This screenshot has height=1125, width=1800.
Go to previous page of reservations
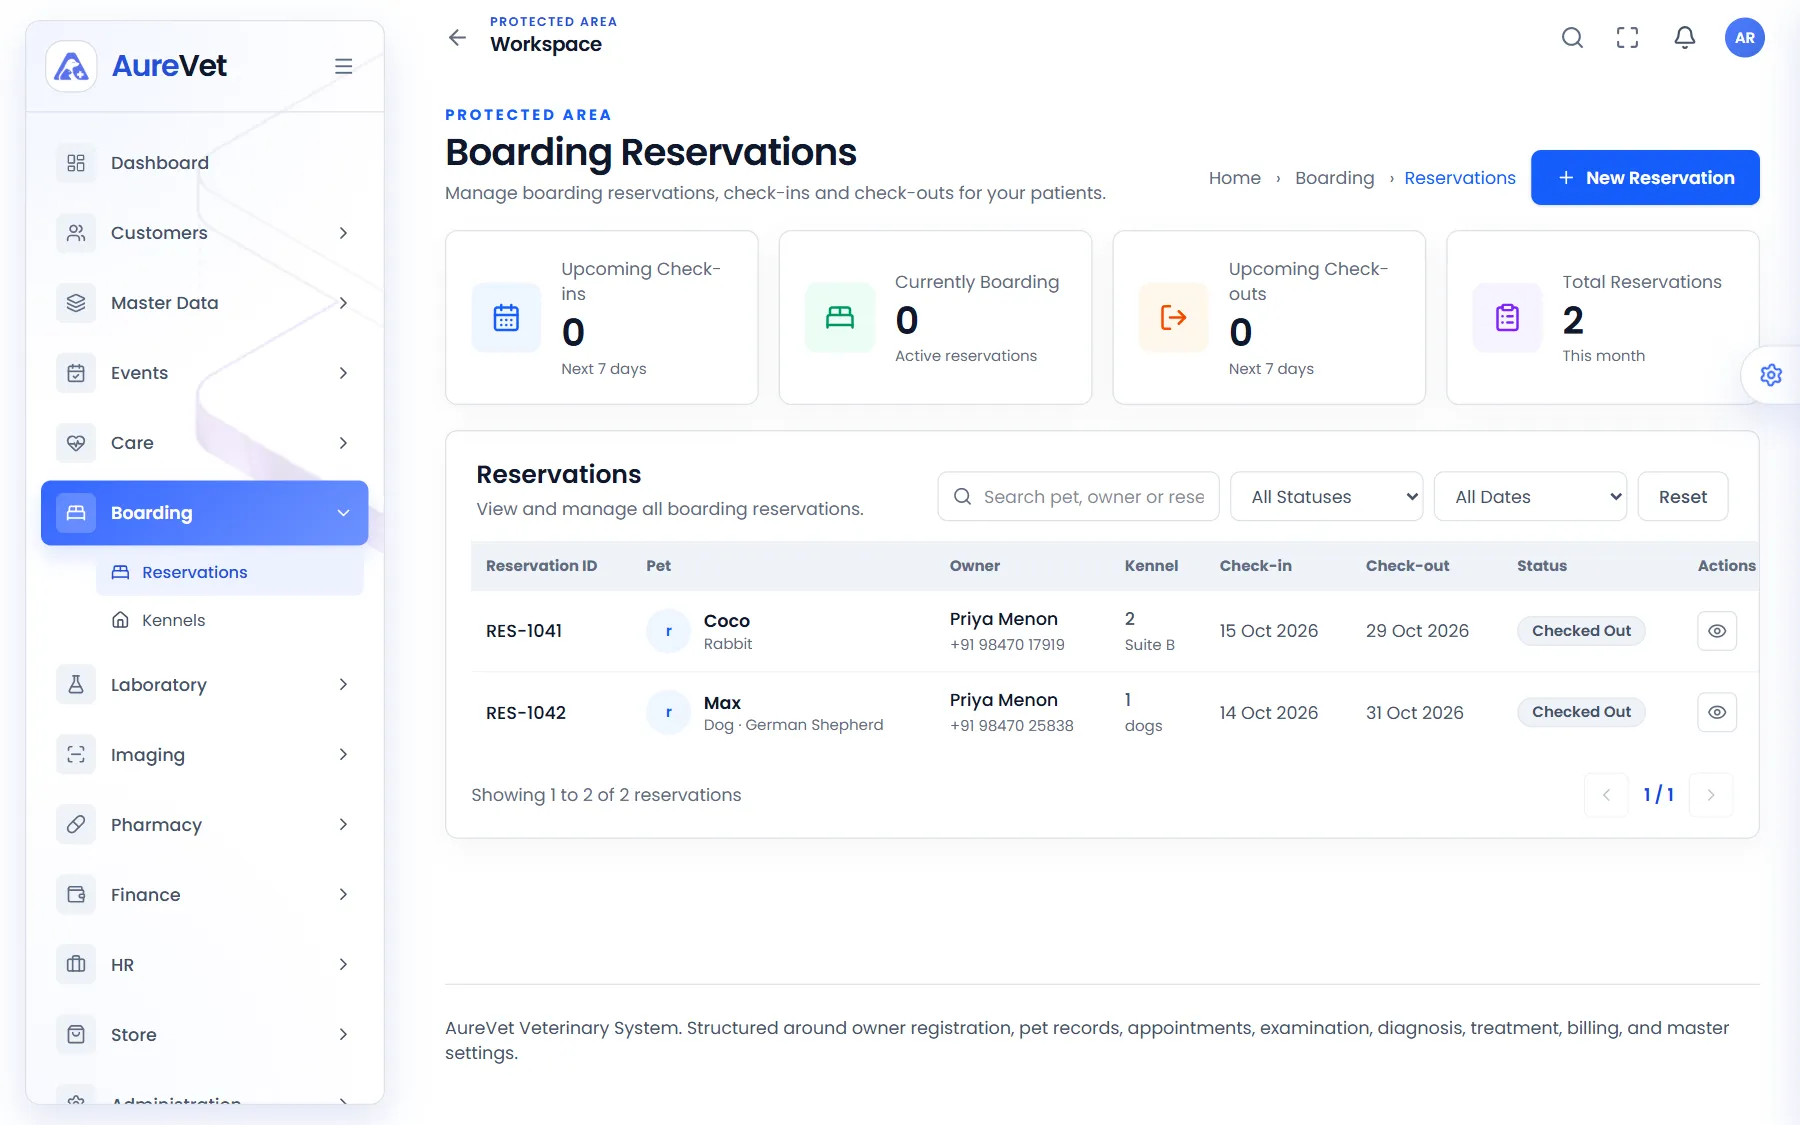(x=1607, y=795)
